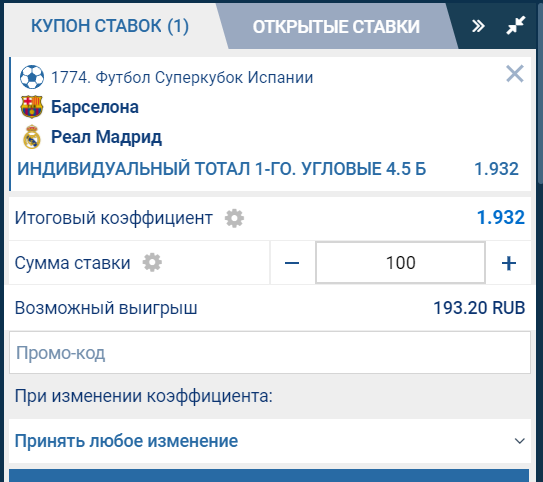The image size is (543, 482).
Task: Remove the Barcelona–Real Madrid bet with X
Action: 515,74
